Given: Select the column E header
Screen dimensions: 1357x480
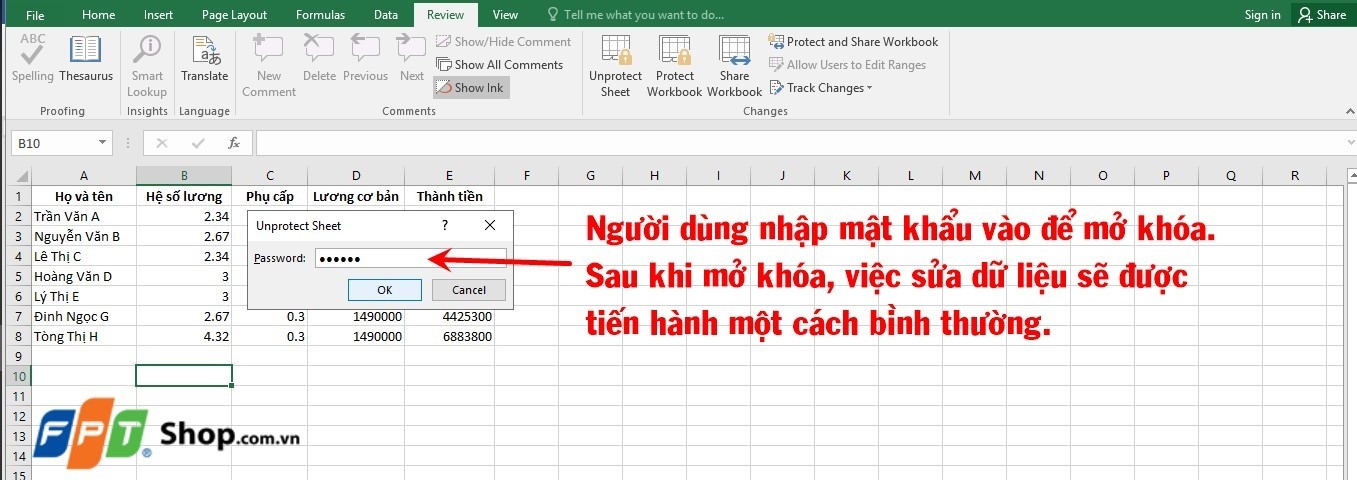Looking at the screenshot, I should tap(449, 175).
